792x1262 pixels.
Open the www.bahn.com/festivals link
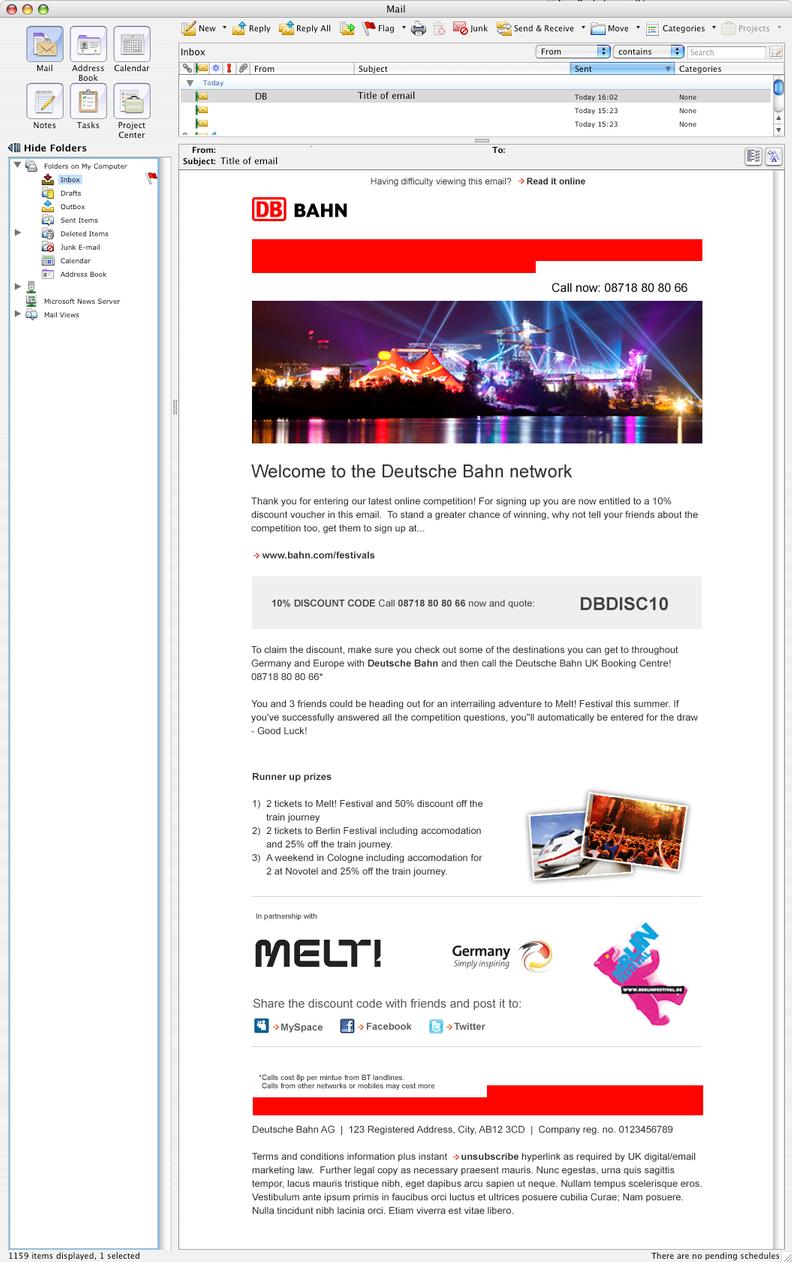[318, 554]
